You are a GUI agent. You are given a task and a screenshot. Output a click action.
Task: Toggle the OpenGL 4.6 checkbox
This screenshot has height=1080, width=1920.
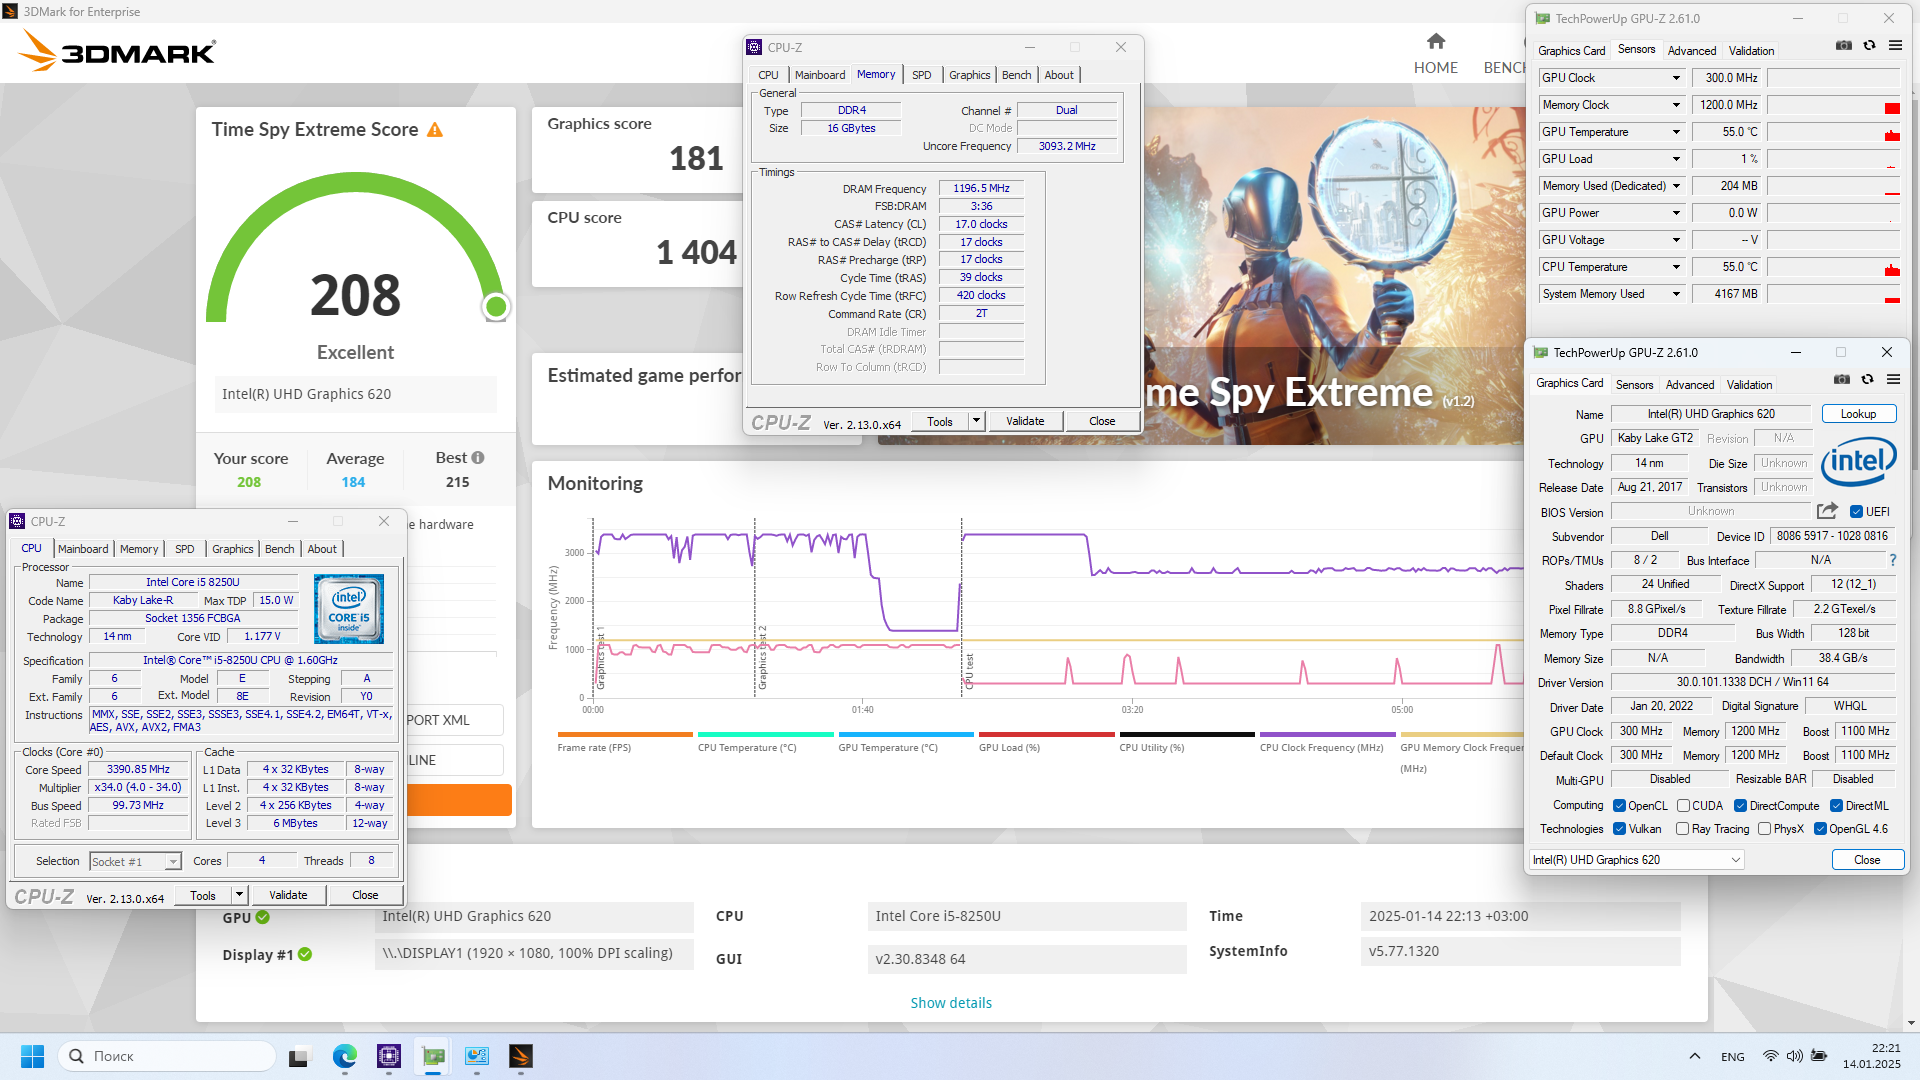pyautogui.click(x=1820, y=829)
